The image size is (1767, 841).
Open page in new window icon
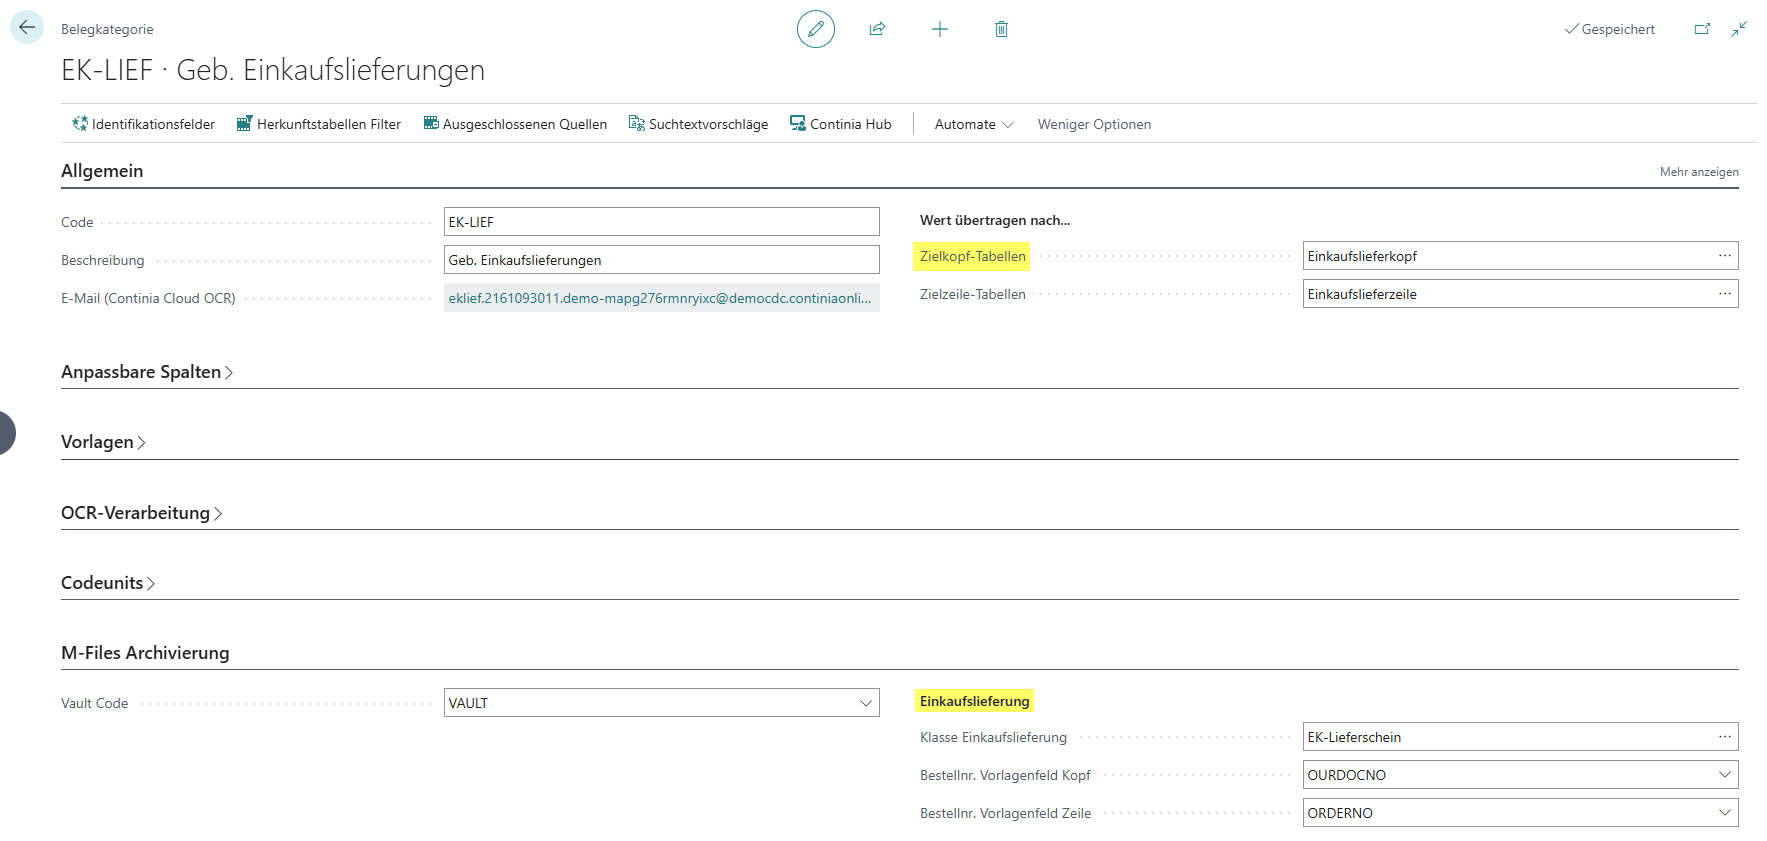pos(1702,29)
